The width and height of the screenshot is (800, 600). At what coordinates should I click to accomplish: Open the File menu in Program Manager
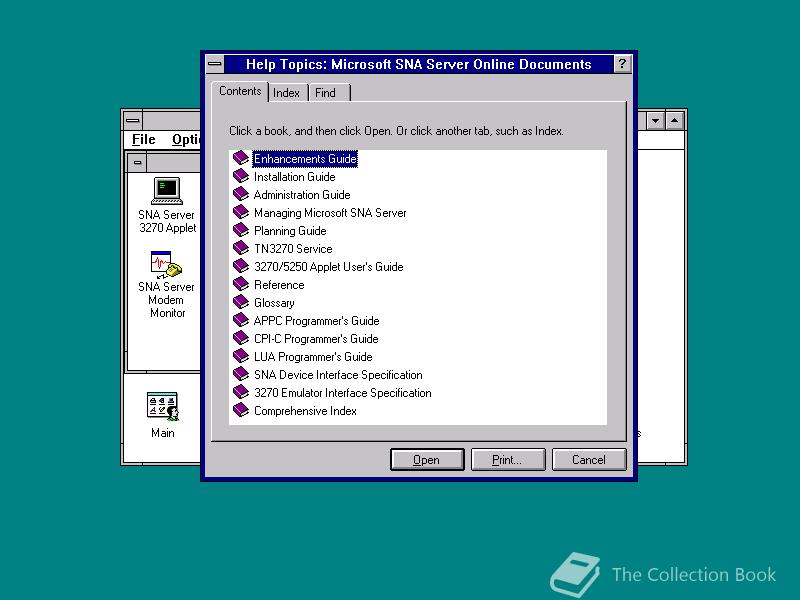(x=143, y=139)
